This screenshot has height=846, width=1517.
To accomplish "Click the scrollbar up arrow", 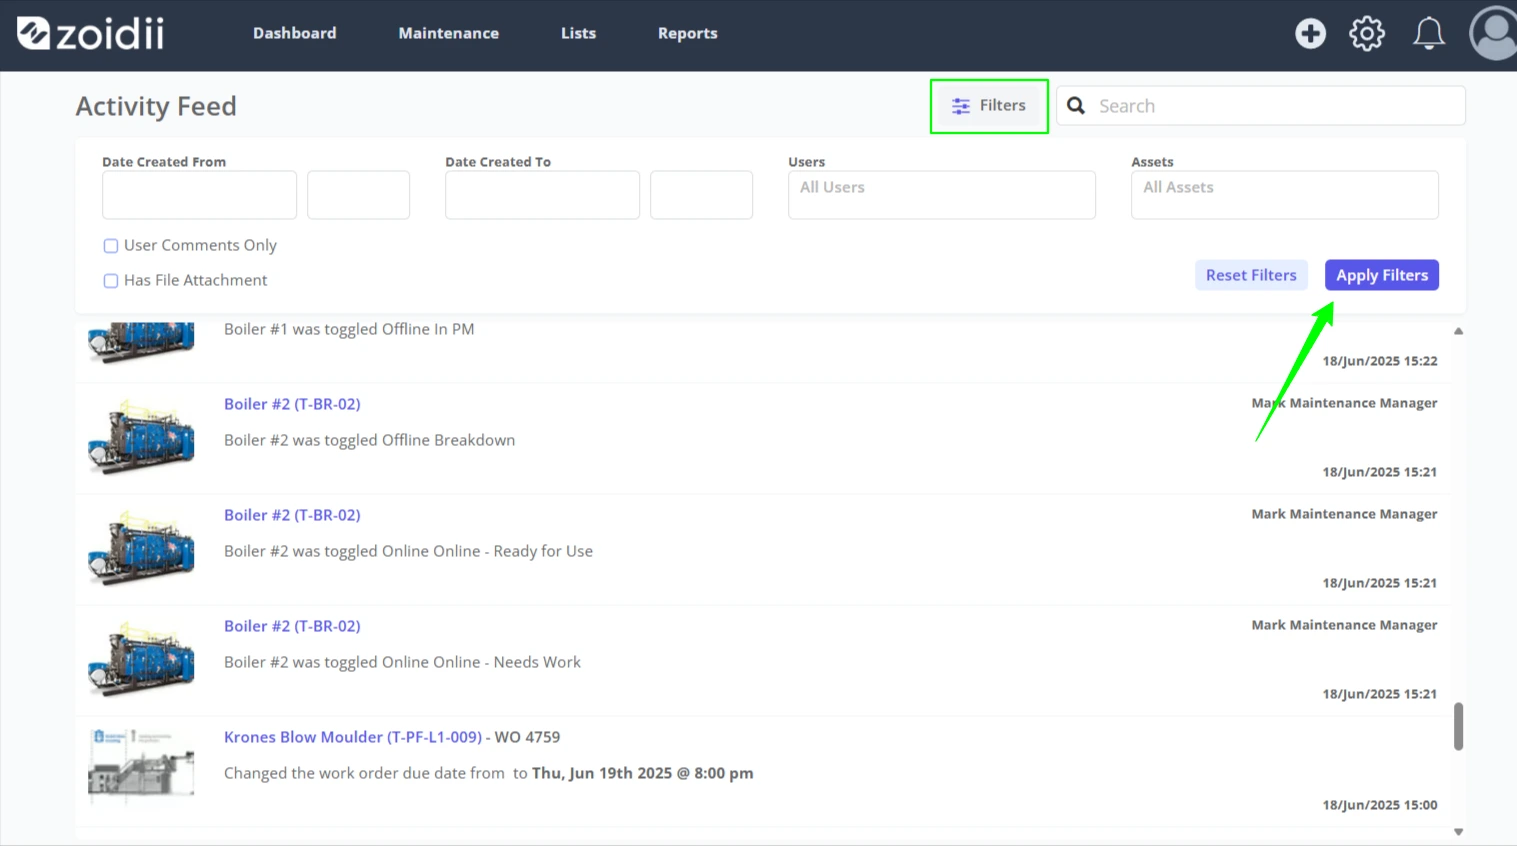I will coord(1458,331).
